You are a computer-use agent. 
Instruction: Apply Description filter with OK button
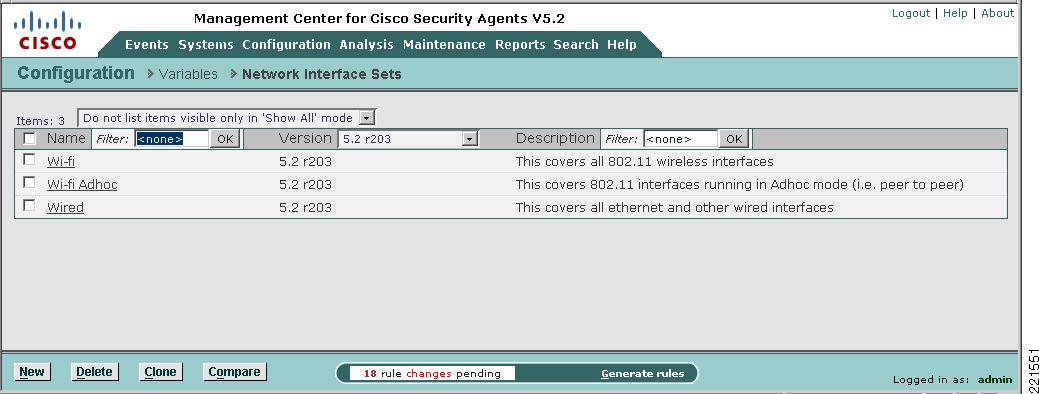(x=734, y=139)
